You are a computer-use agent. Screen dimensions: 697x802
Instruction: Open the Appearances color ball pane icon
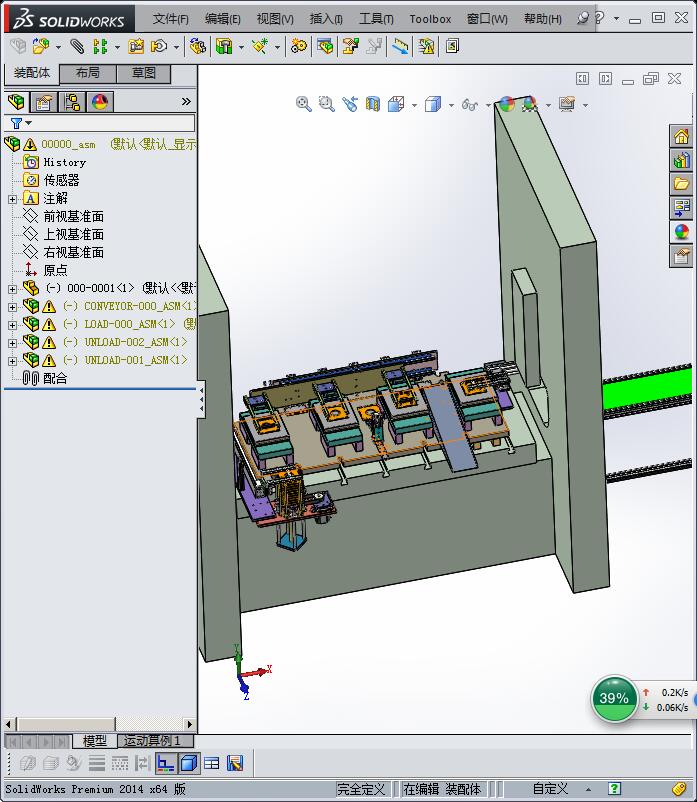[x=681, y=232]
